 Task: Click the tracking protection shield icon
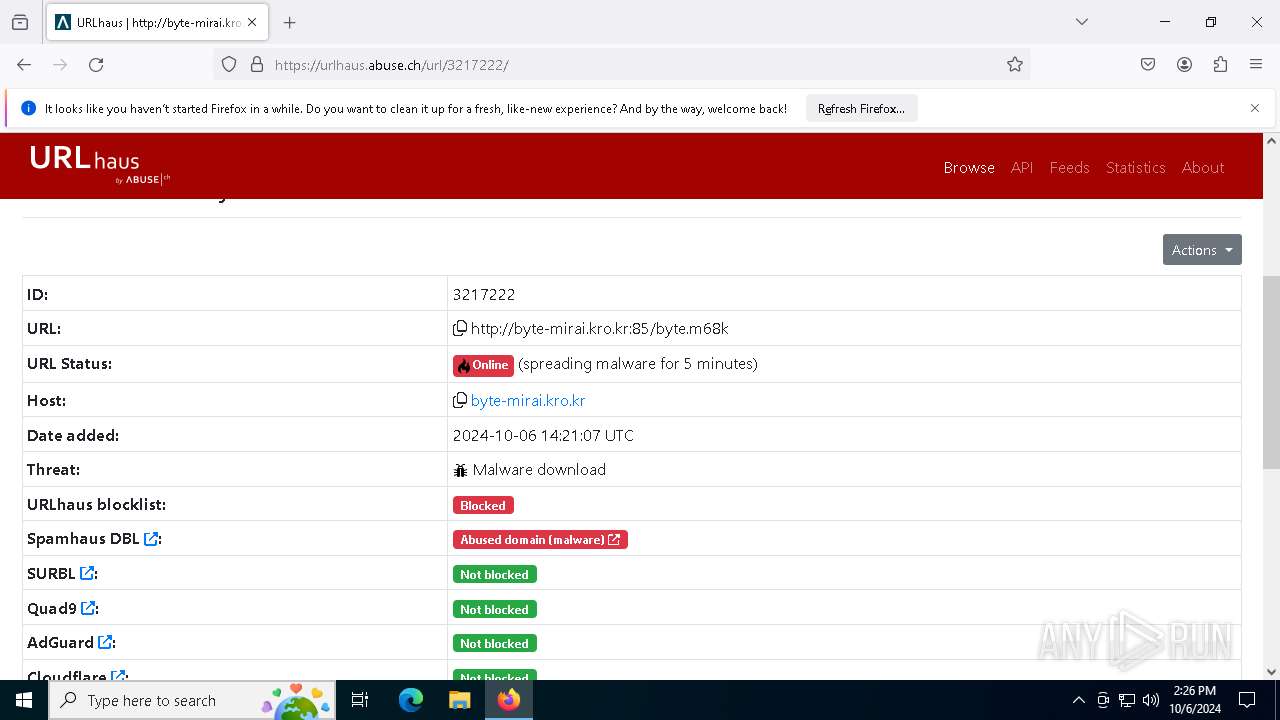click(x=229, y=64)
